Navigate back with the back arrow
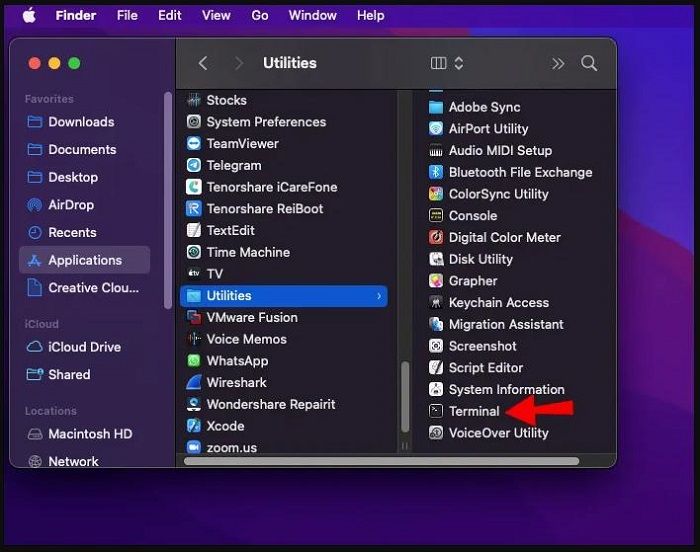Image resolution: width=700 pixels, height=552 pixels. [x=203, y=63]
